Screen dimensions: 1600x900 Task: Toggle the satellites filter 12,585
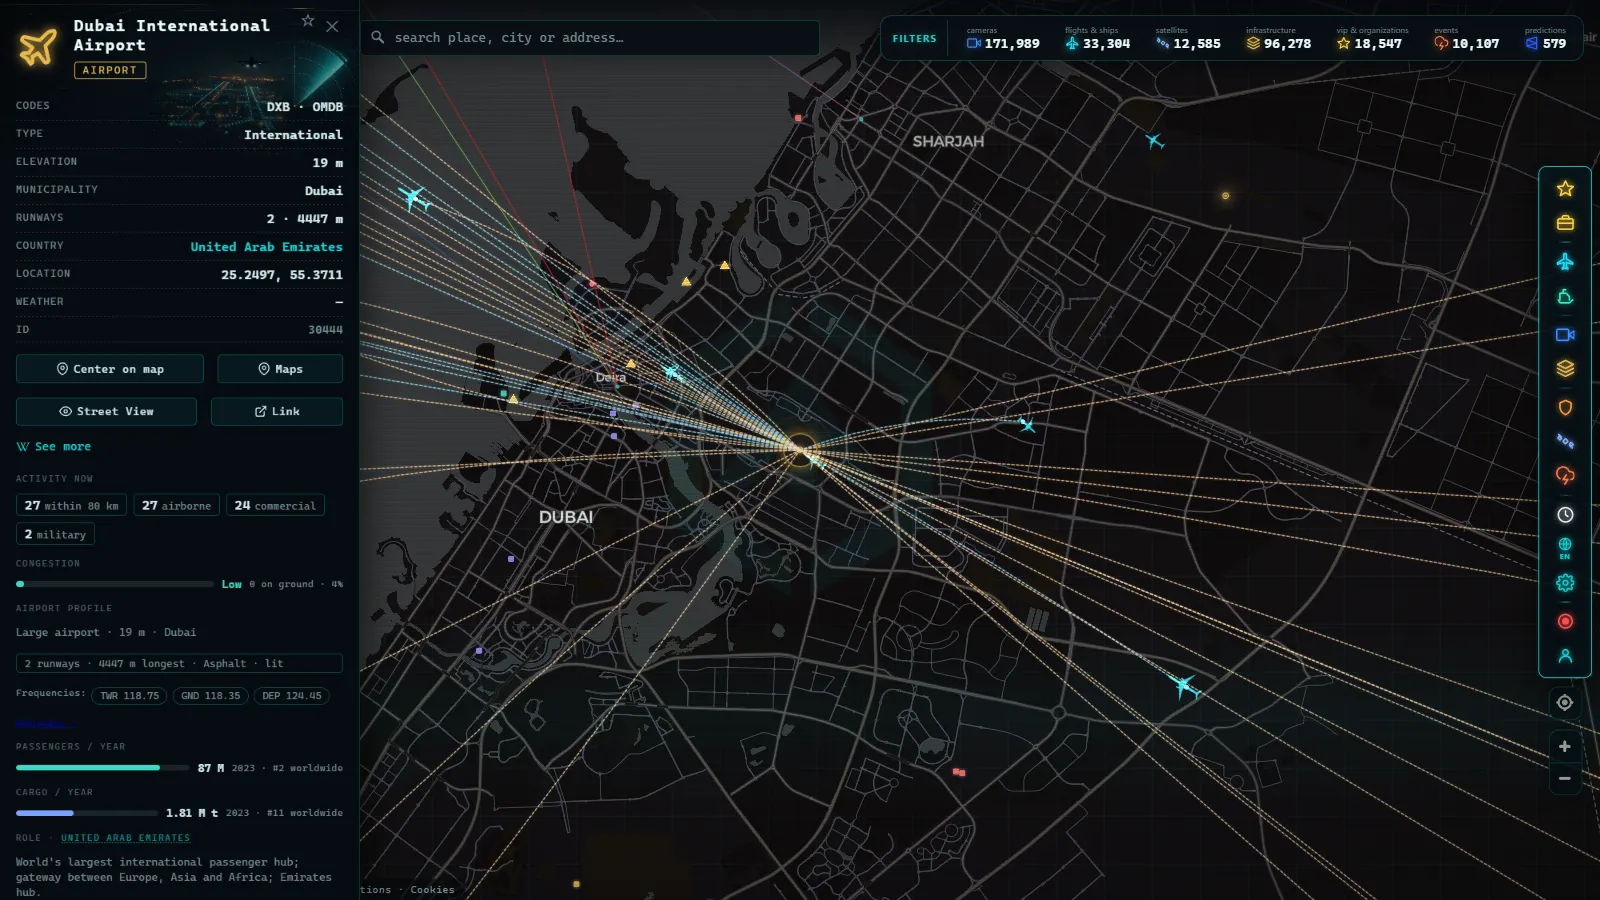[x=1188, y=38]
